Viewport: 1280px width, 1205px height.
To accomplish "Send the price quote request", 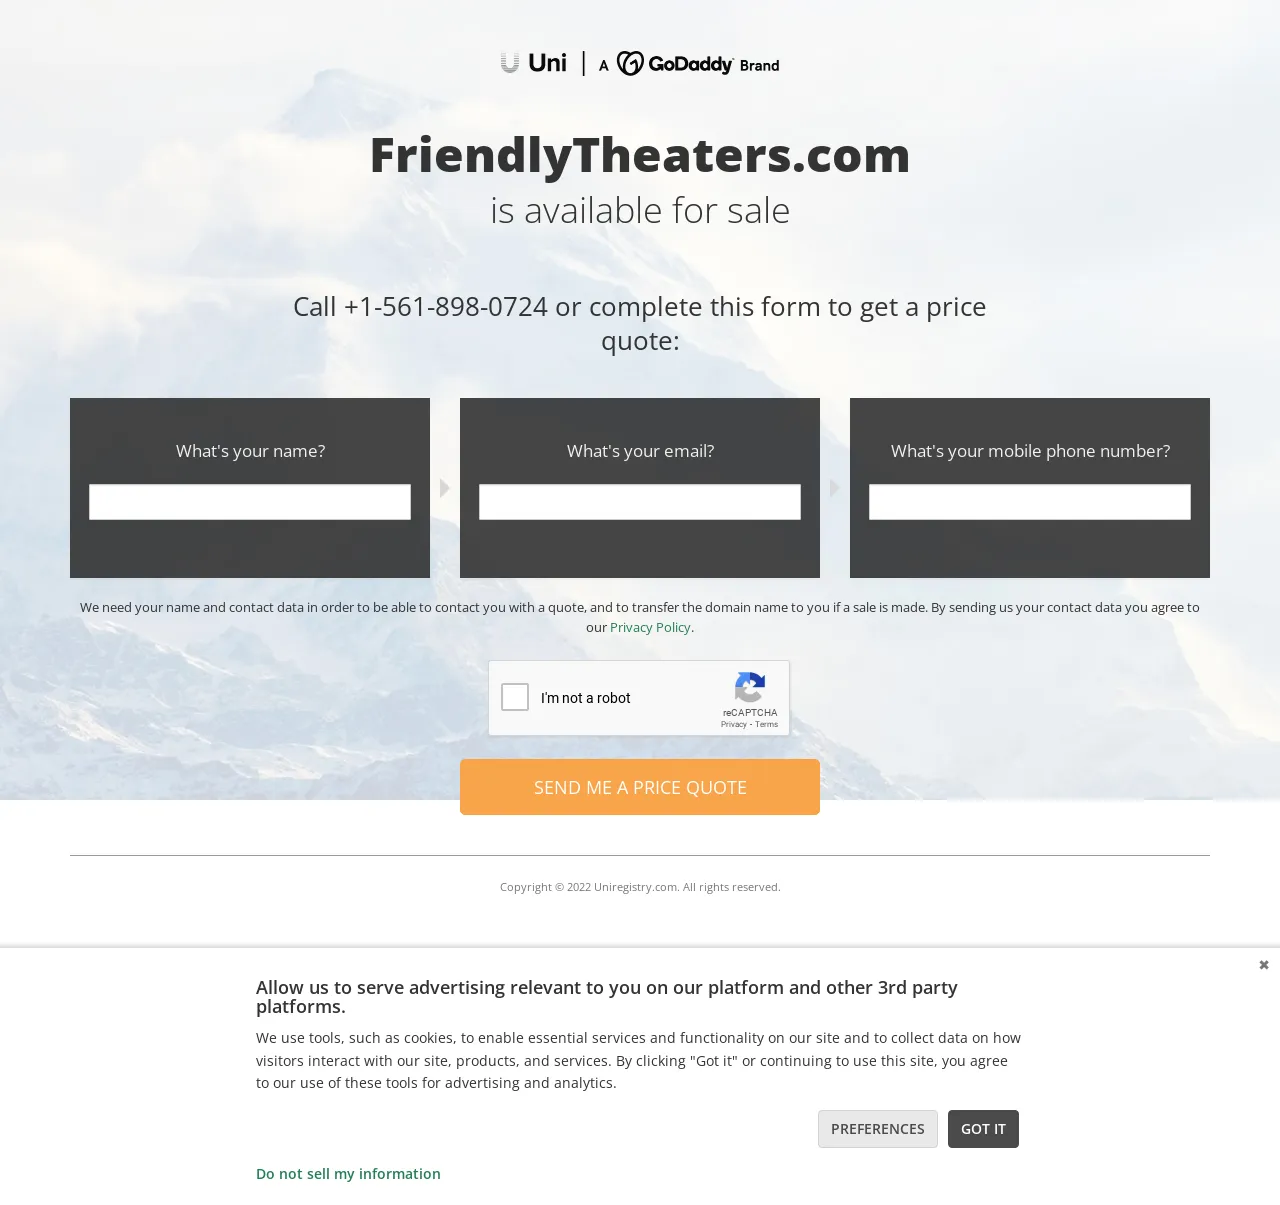I will [640, 787].
